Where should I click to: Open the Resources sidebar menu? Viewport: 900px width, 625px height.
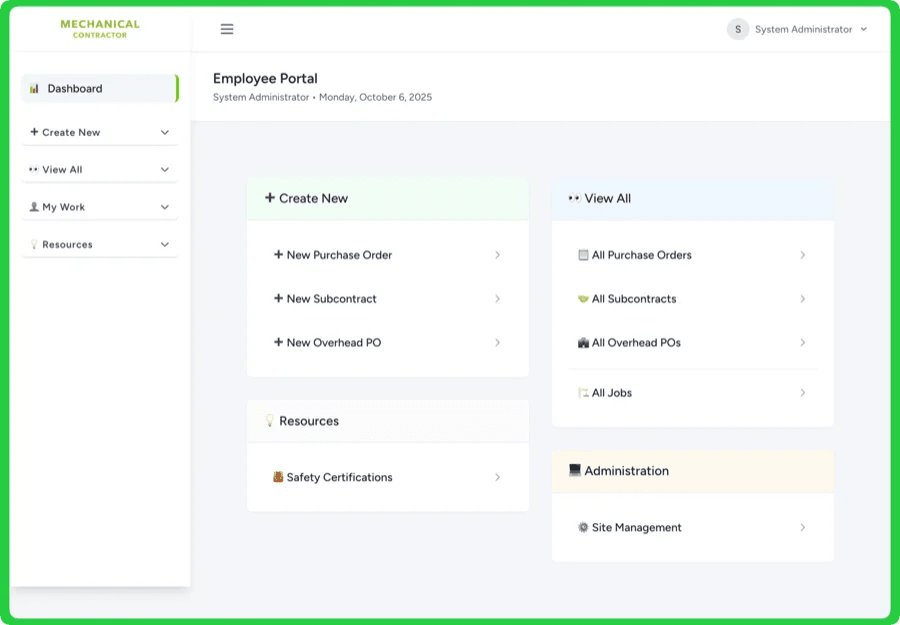pyautogui.click(x=98, y=243)
